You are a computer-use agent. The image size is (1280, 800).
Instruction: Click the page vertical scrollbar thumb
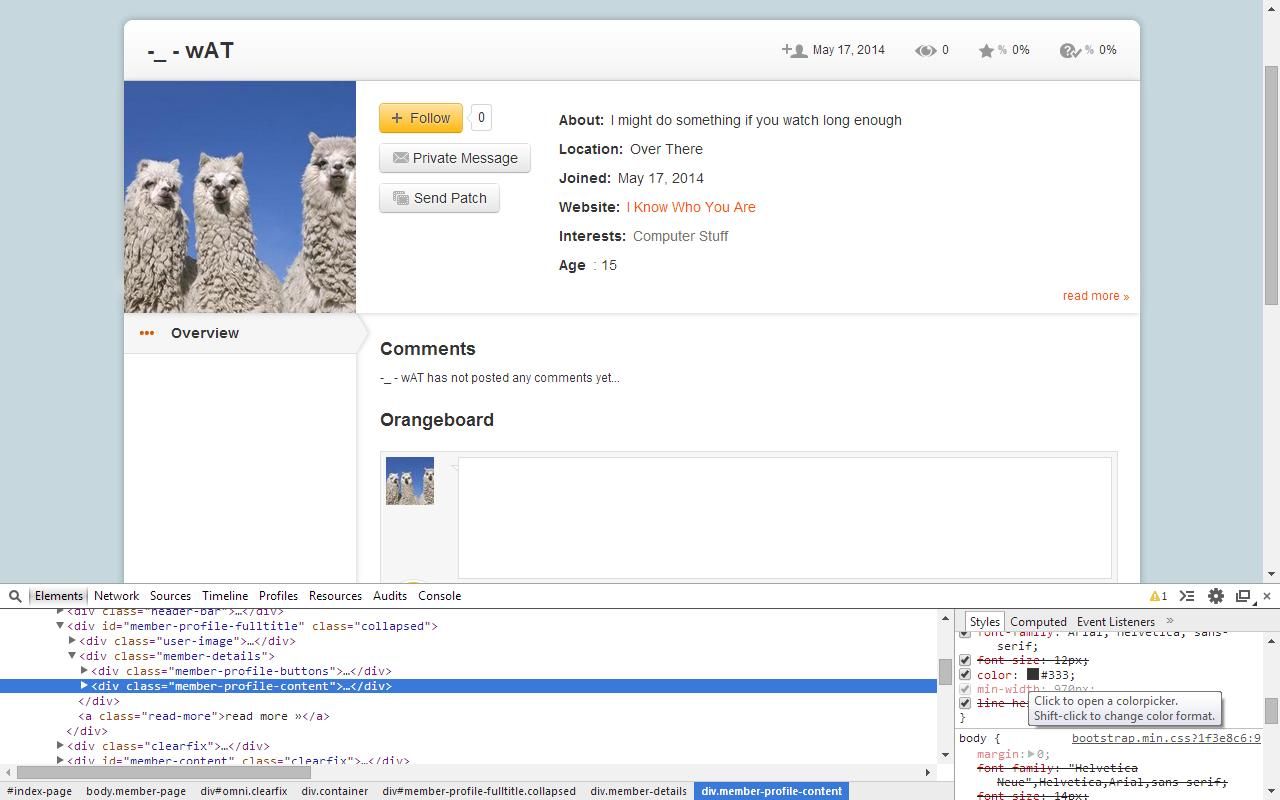pos(1272,185)
